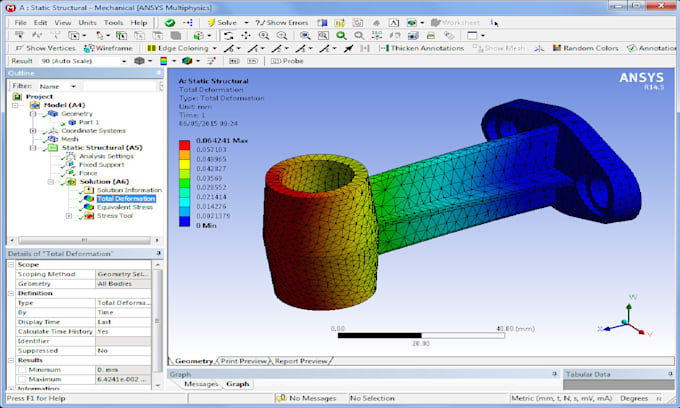Viewport: 680px width, 408px height.
Task: Switch to the Messages tab
Action: pos(201,384)
